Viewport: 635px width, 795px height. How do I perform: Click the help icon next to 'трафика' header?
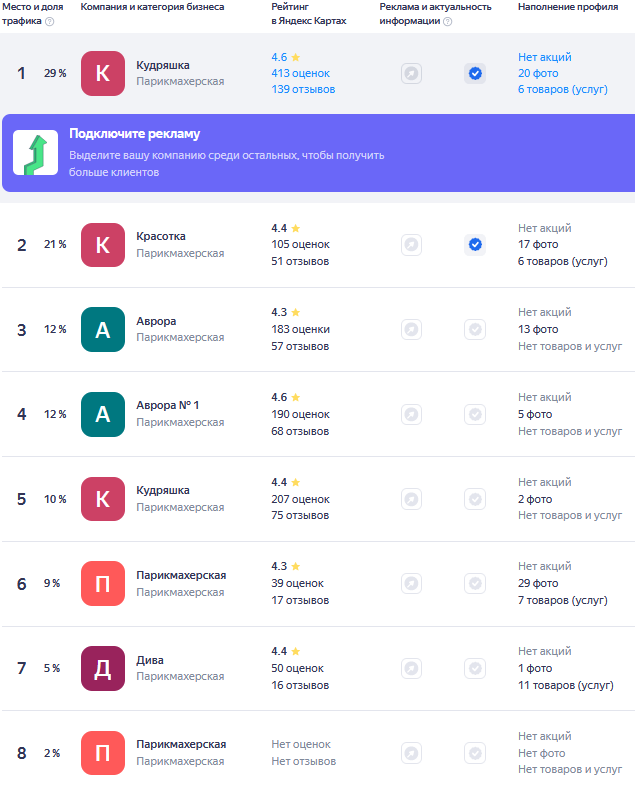(x=50, y=21)
